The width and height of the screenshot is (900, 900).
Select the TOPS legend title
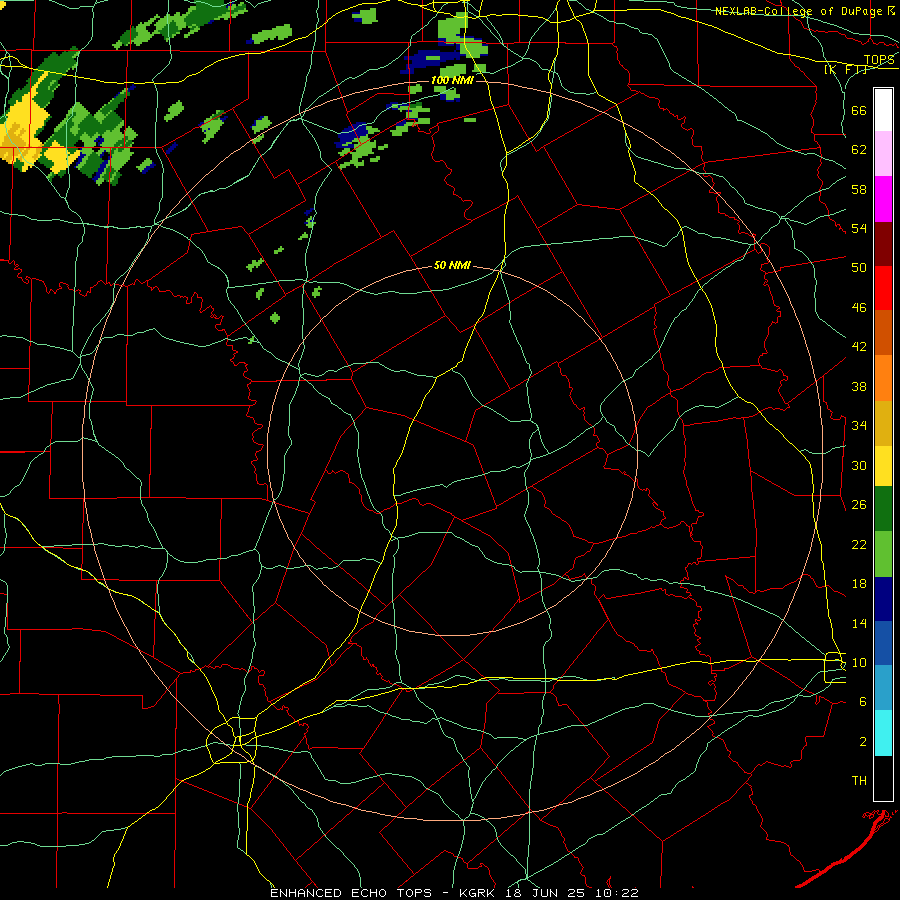pyautogui.click(x=879, y=60)
